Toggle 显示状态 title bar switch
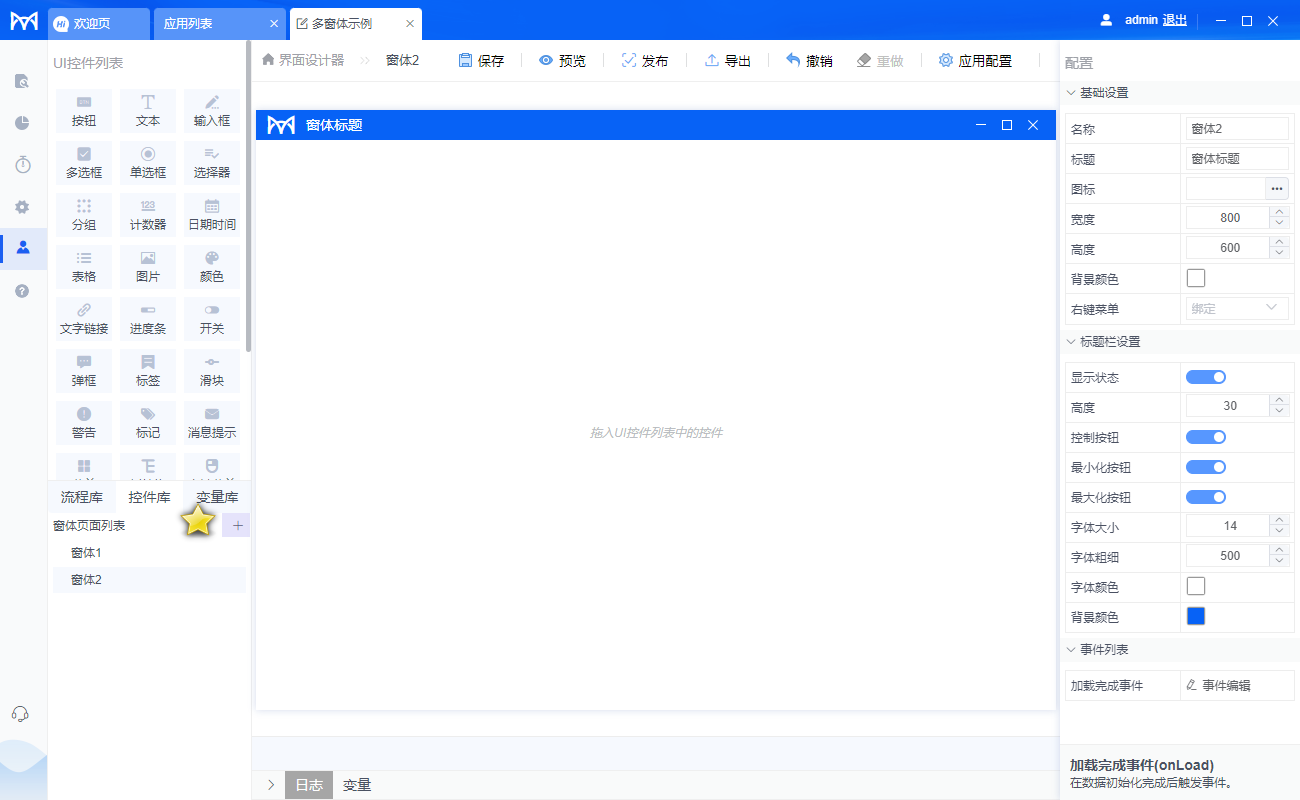Screen dimensions: 1300x800 click(x=1206, y=377)
